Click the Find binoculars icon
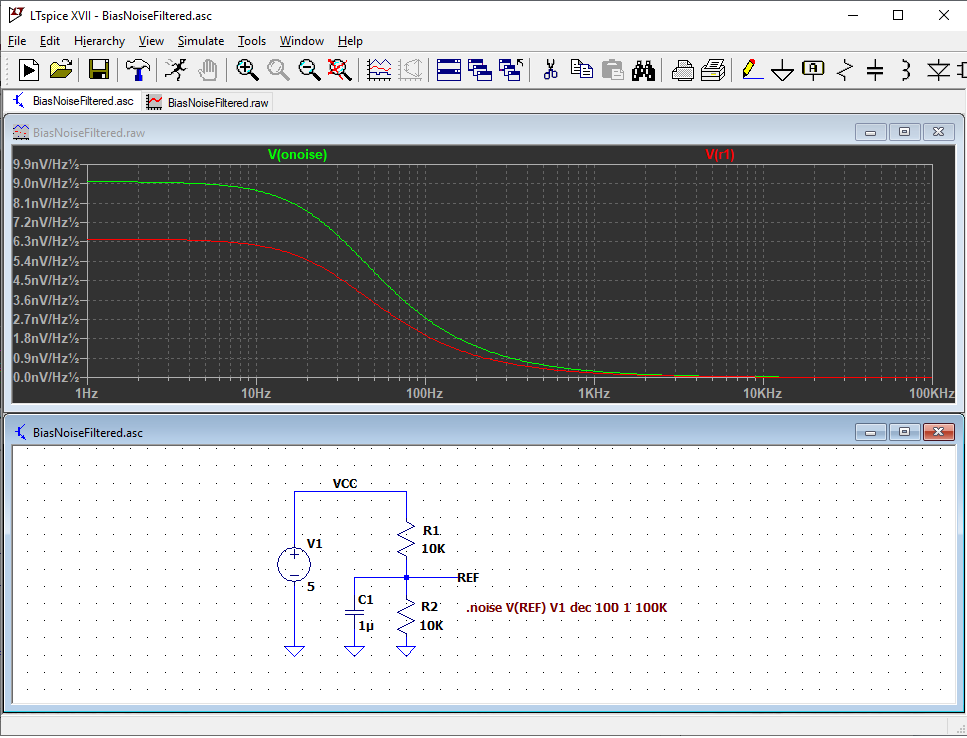The width and height of the screenshot is (967, 738). [643, 69]
